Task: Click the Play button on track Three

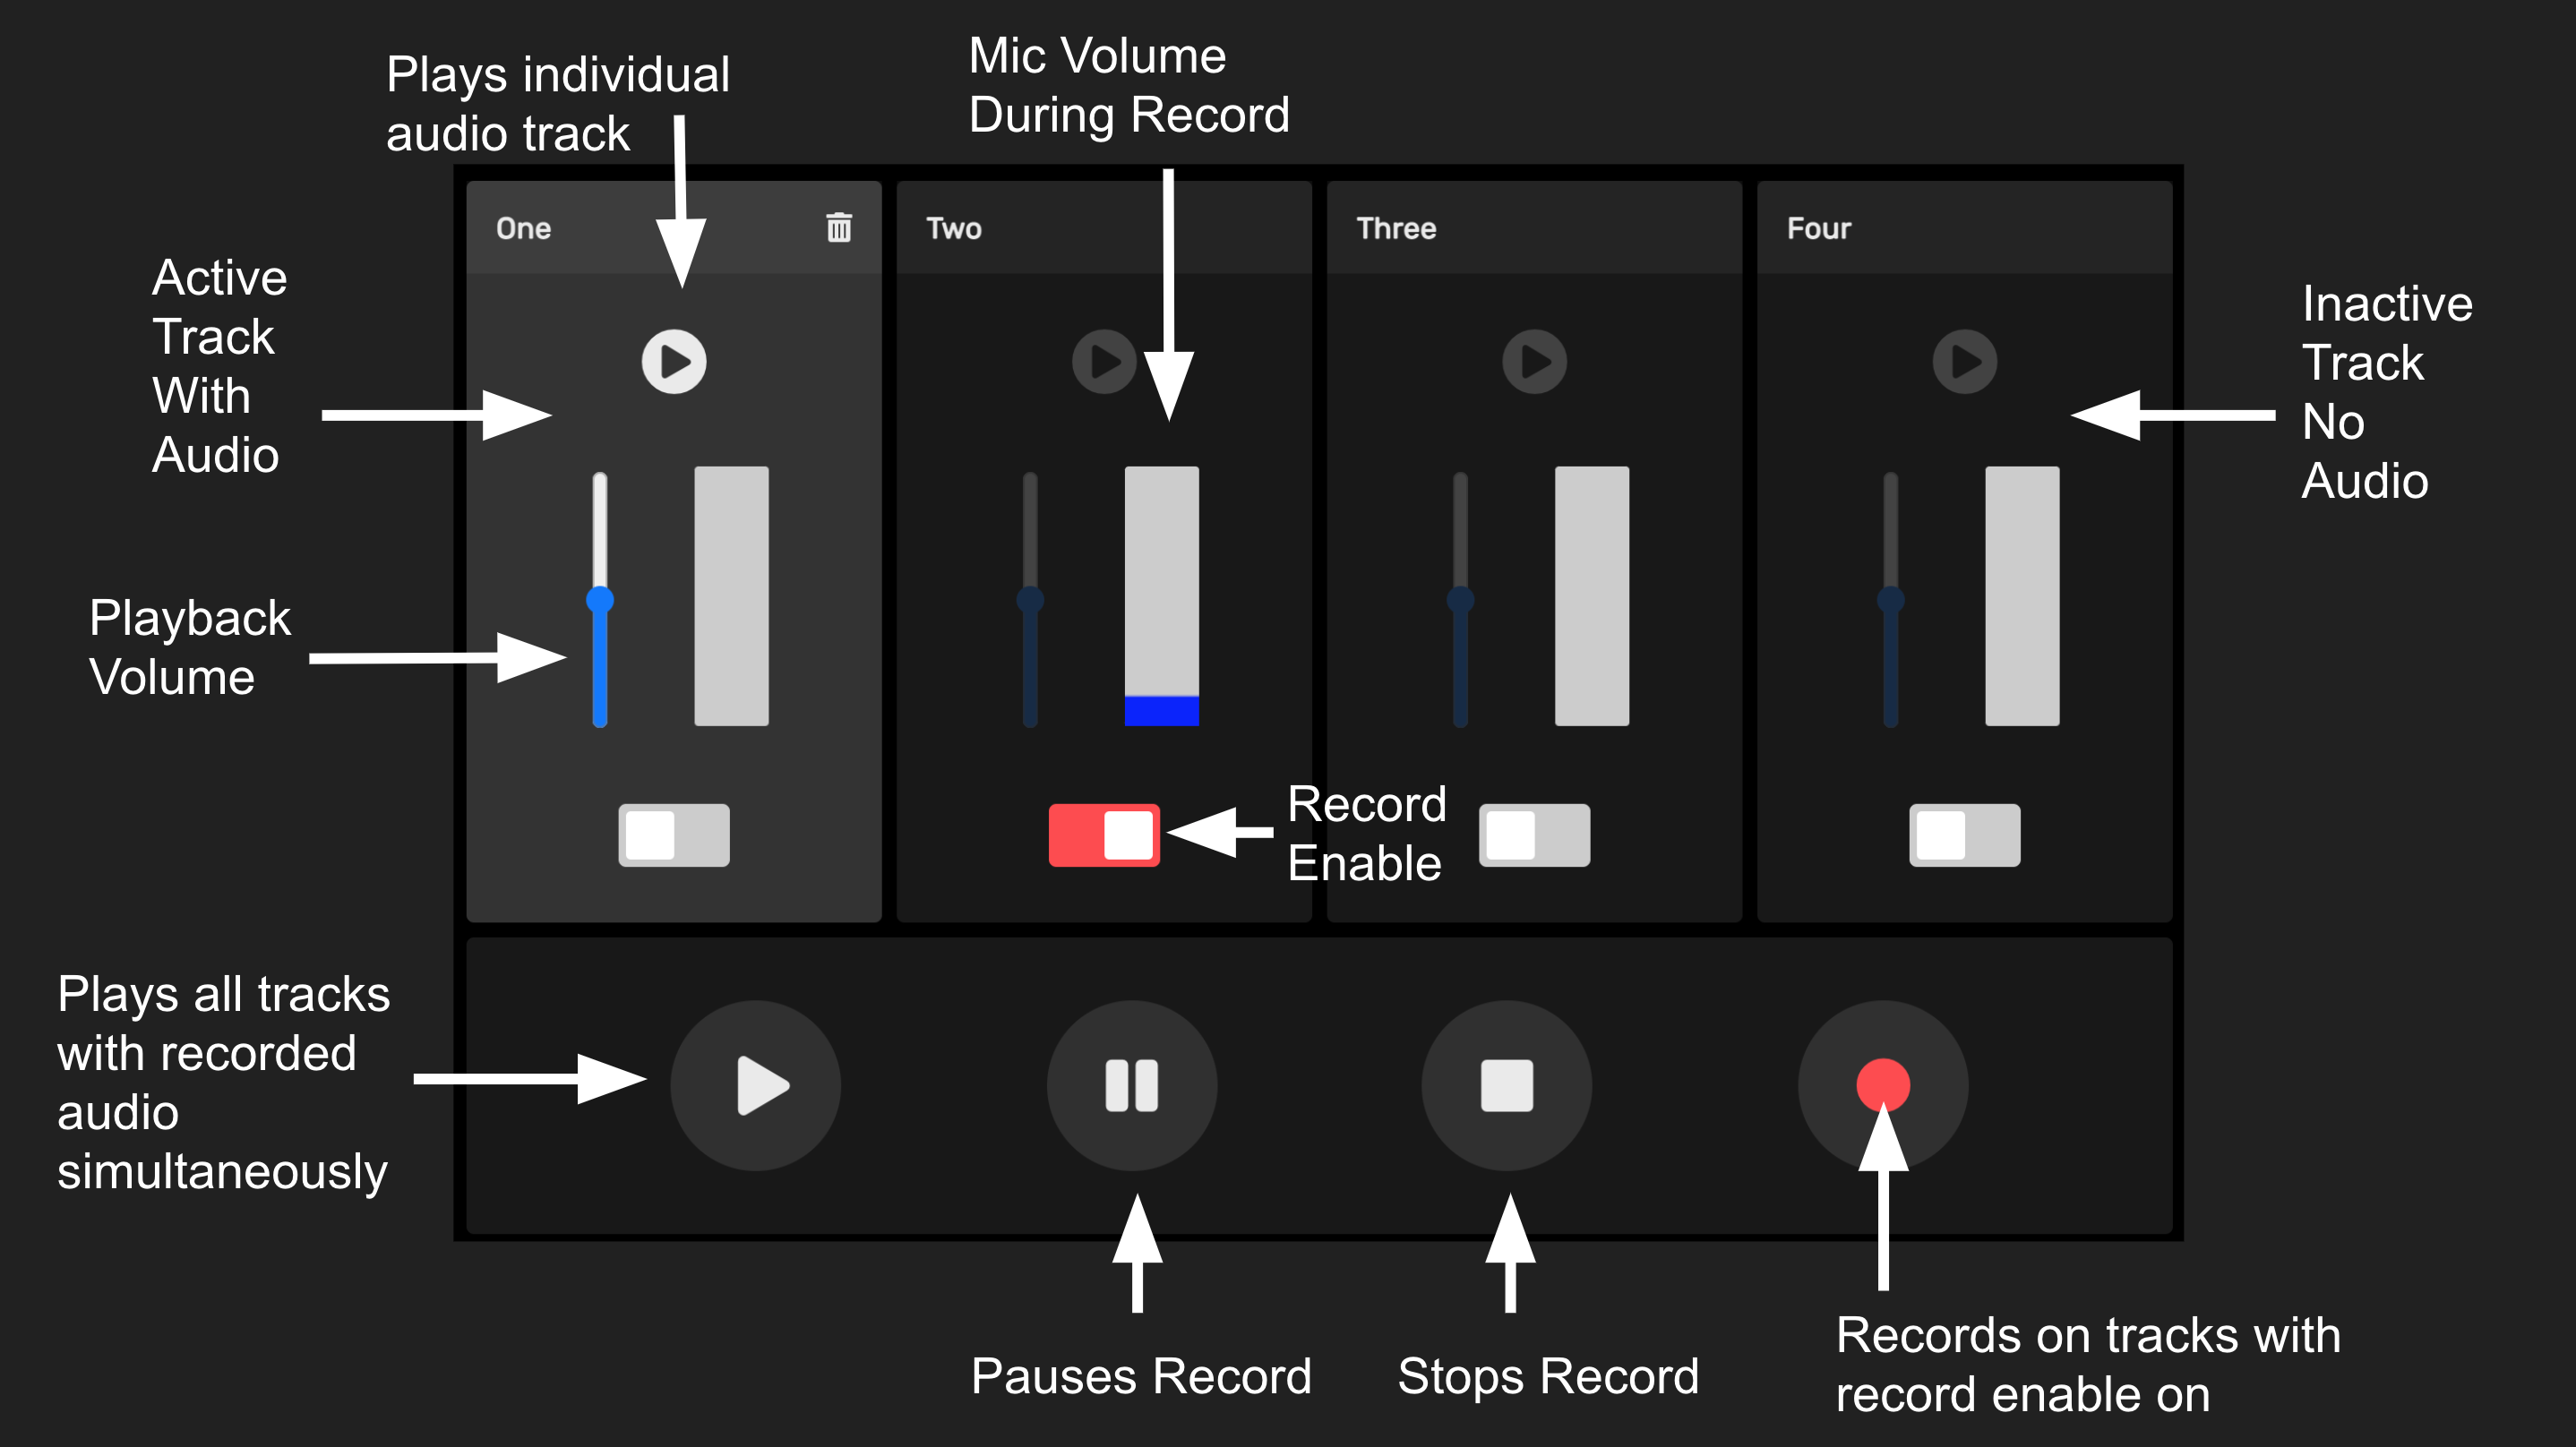Action: click(1534, 361)
